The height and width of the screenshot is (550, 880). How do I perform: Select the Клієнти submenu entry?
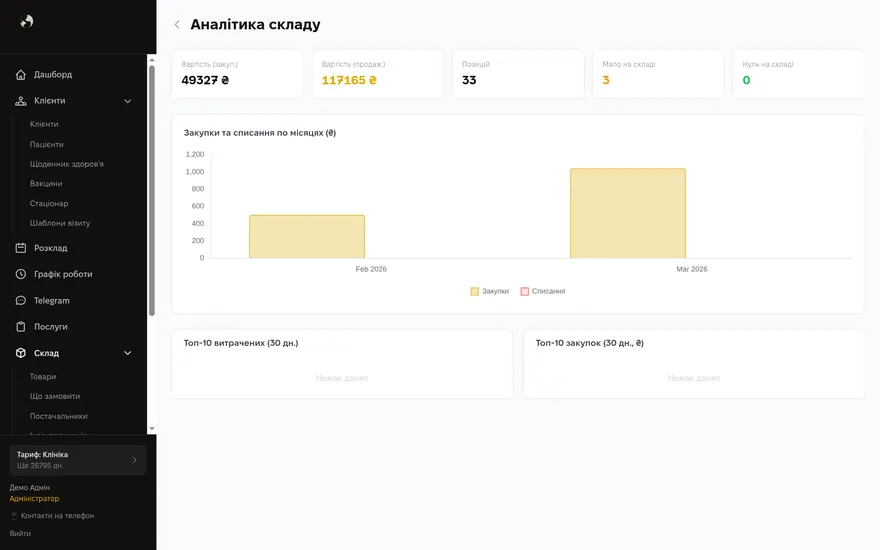[x=44, y=124]
